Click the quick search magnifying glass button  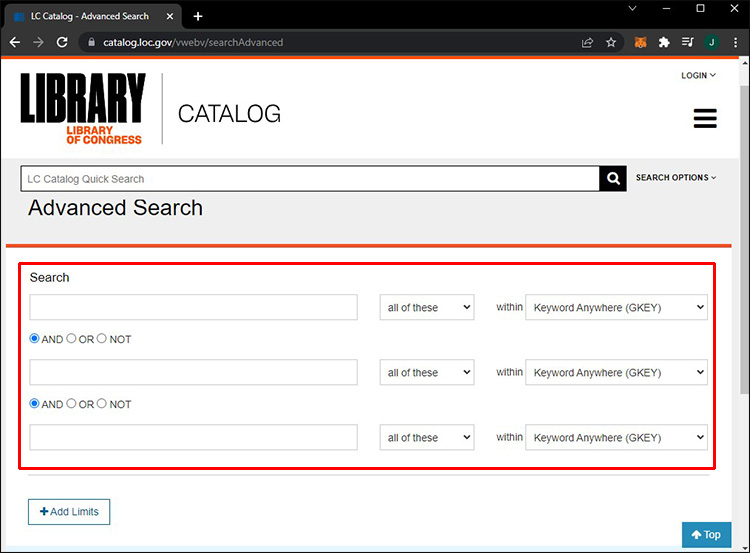tap(613, 178)
